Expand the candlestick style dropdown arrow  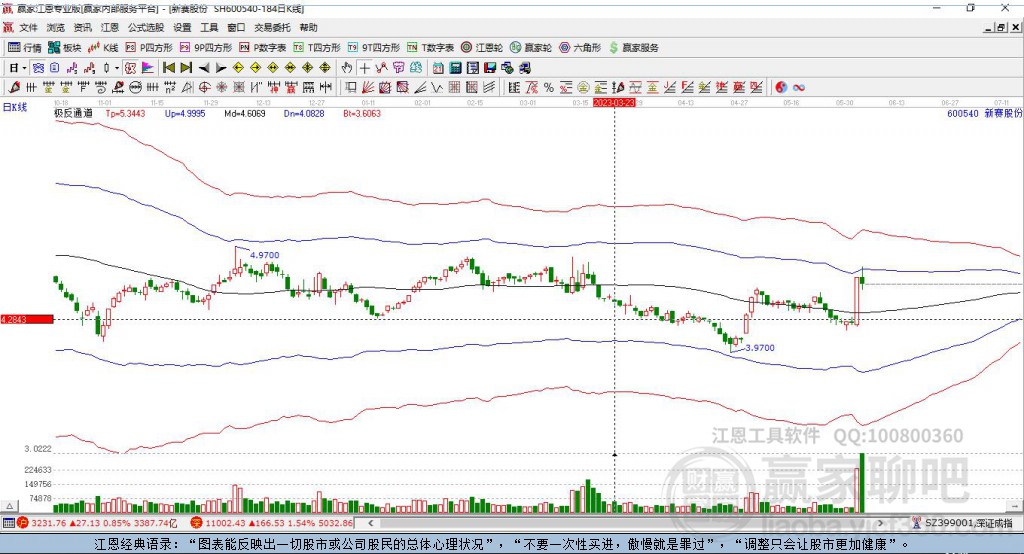pos(117,68)
